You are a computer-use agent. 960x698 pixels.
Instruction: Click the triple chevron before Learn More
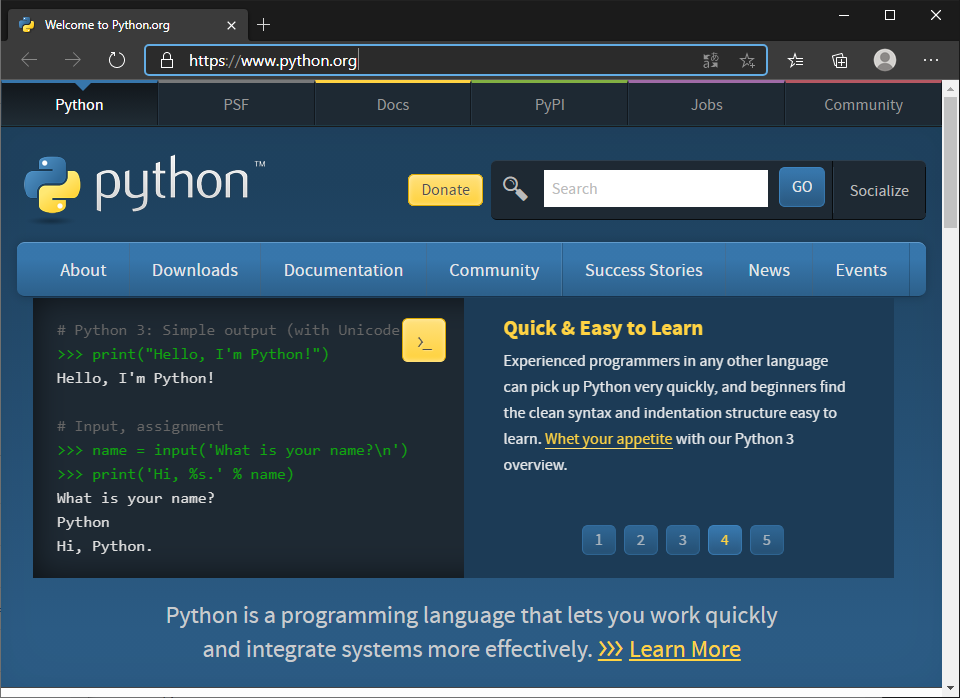pyautogui.click(x=610, y=649)
